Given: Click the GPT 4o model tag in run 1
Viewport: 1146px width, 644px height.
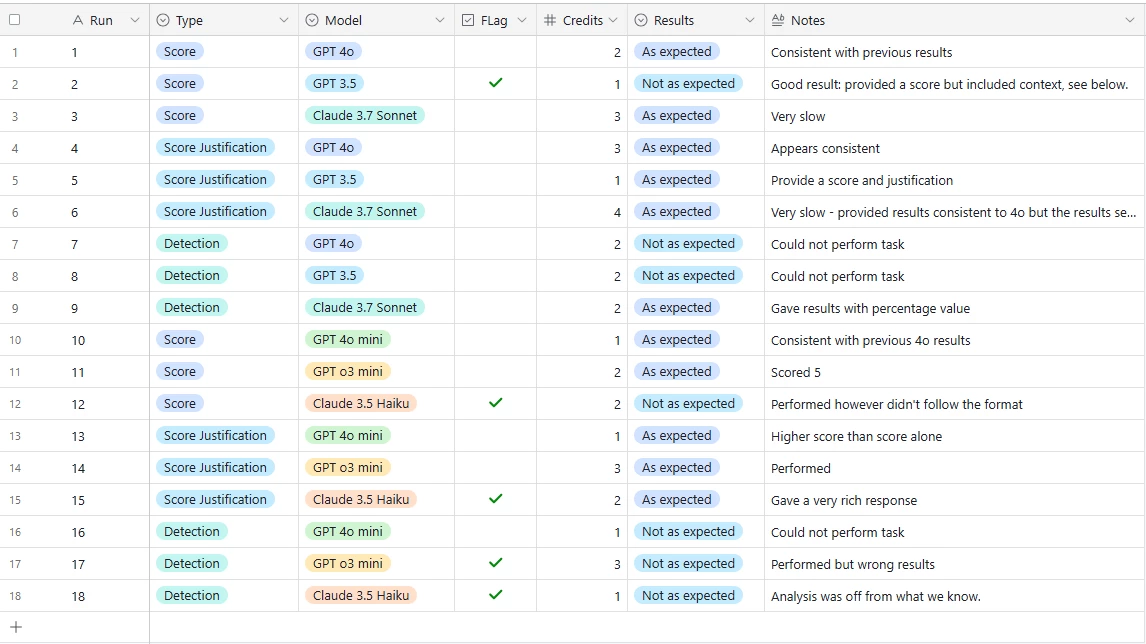Looking at the screenshot, I should coord(333,52).
